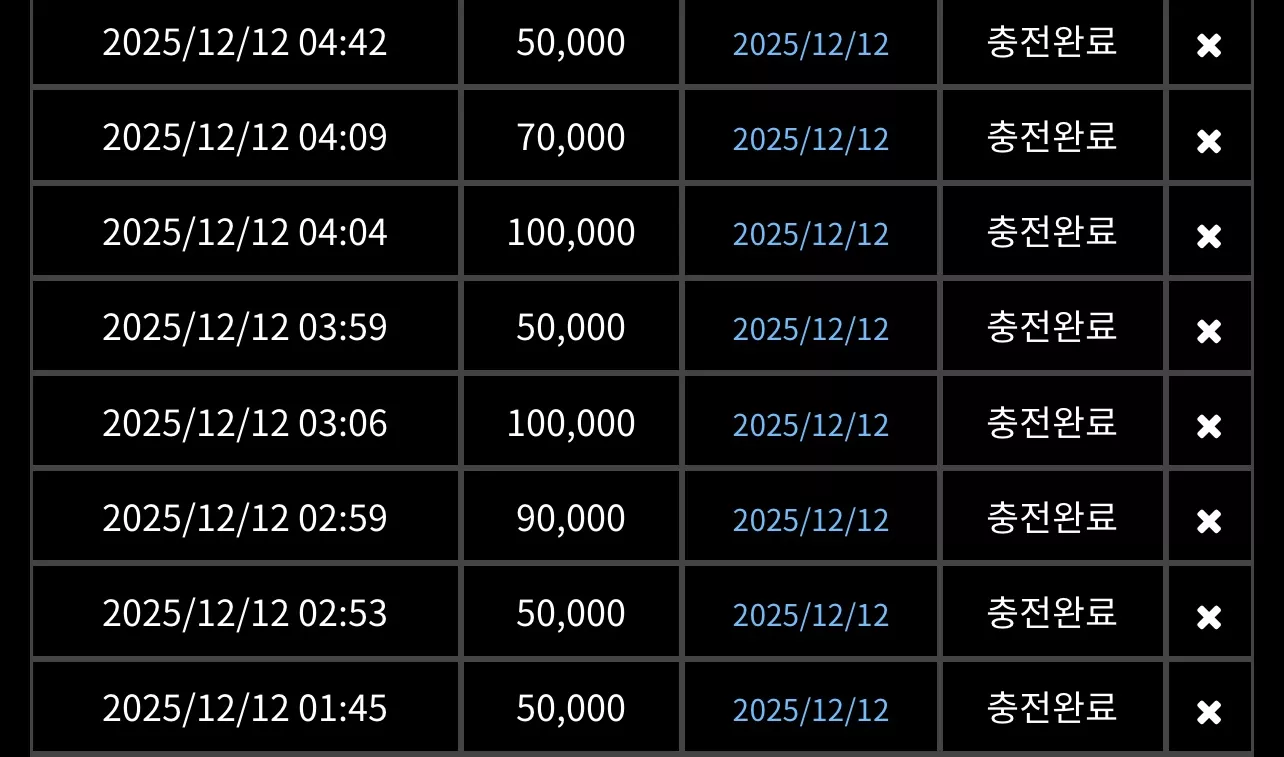Select the 70,000 amount cell
The width and height of the screenshot is (1284, 757).
click(x=571, y=137)
